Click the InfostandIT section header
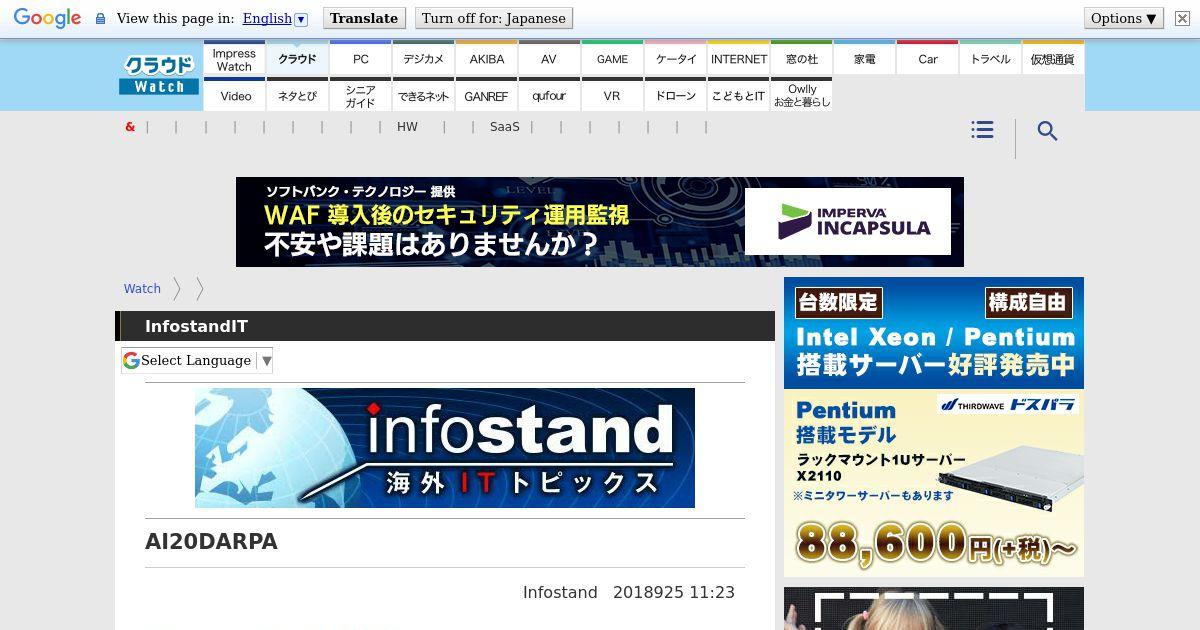Viewport: 1200px width, 630px height. (x=445, y=326)
